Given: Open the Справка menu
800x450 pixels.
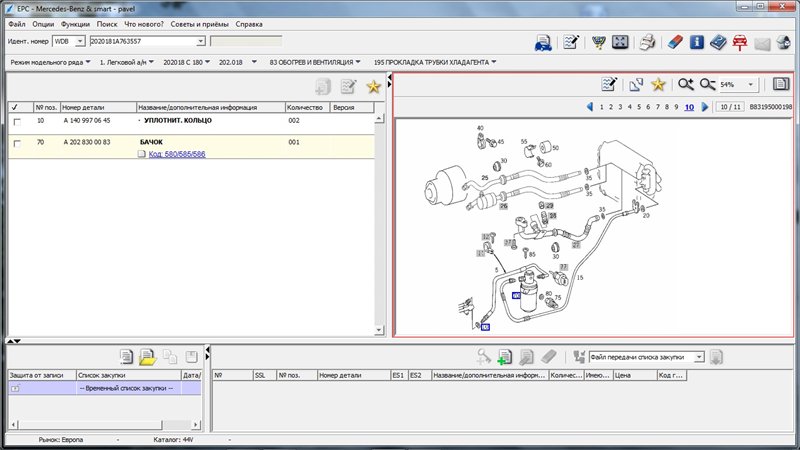Looking at the screenshot, I should point(249,23).
